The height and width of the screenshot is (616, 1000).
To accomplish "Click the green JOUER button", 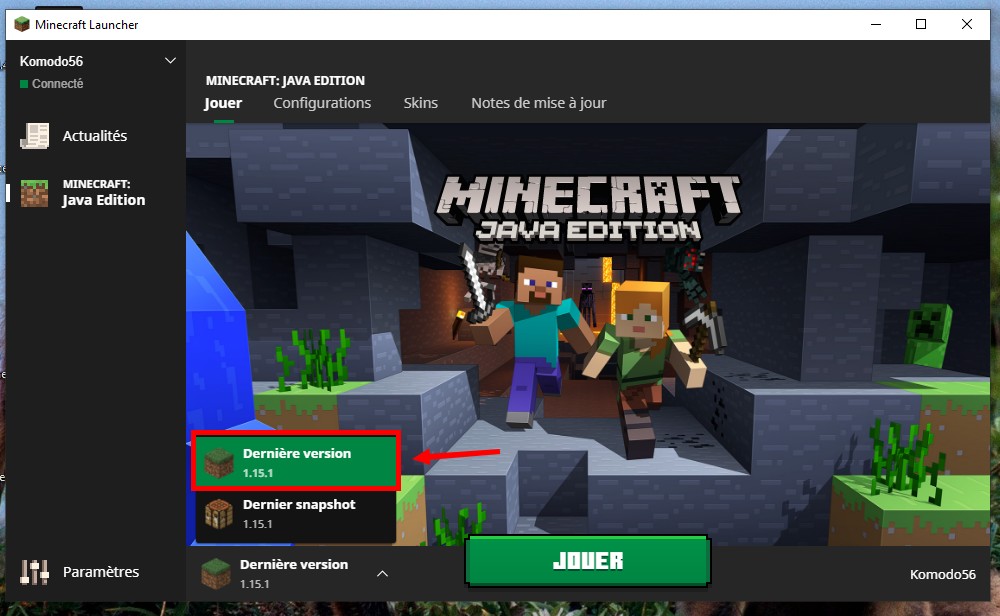I will [587, 561].
